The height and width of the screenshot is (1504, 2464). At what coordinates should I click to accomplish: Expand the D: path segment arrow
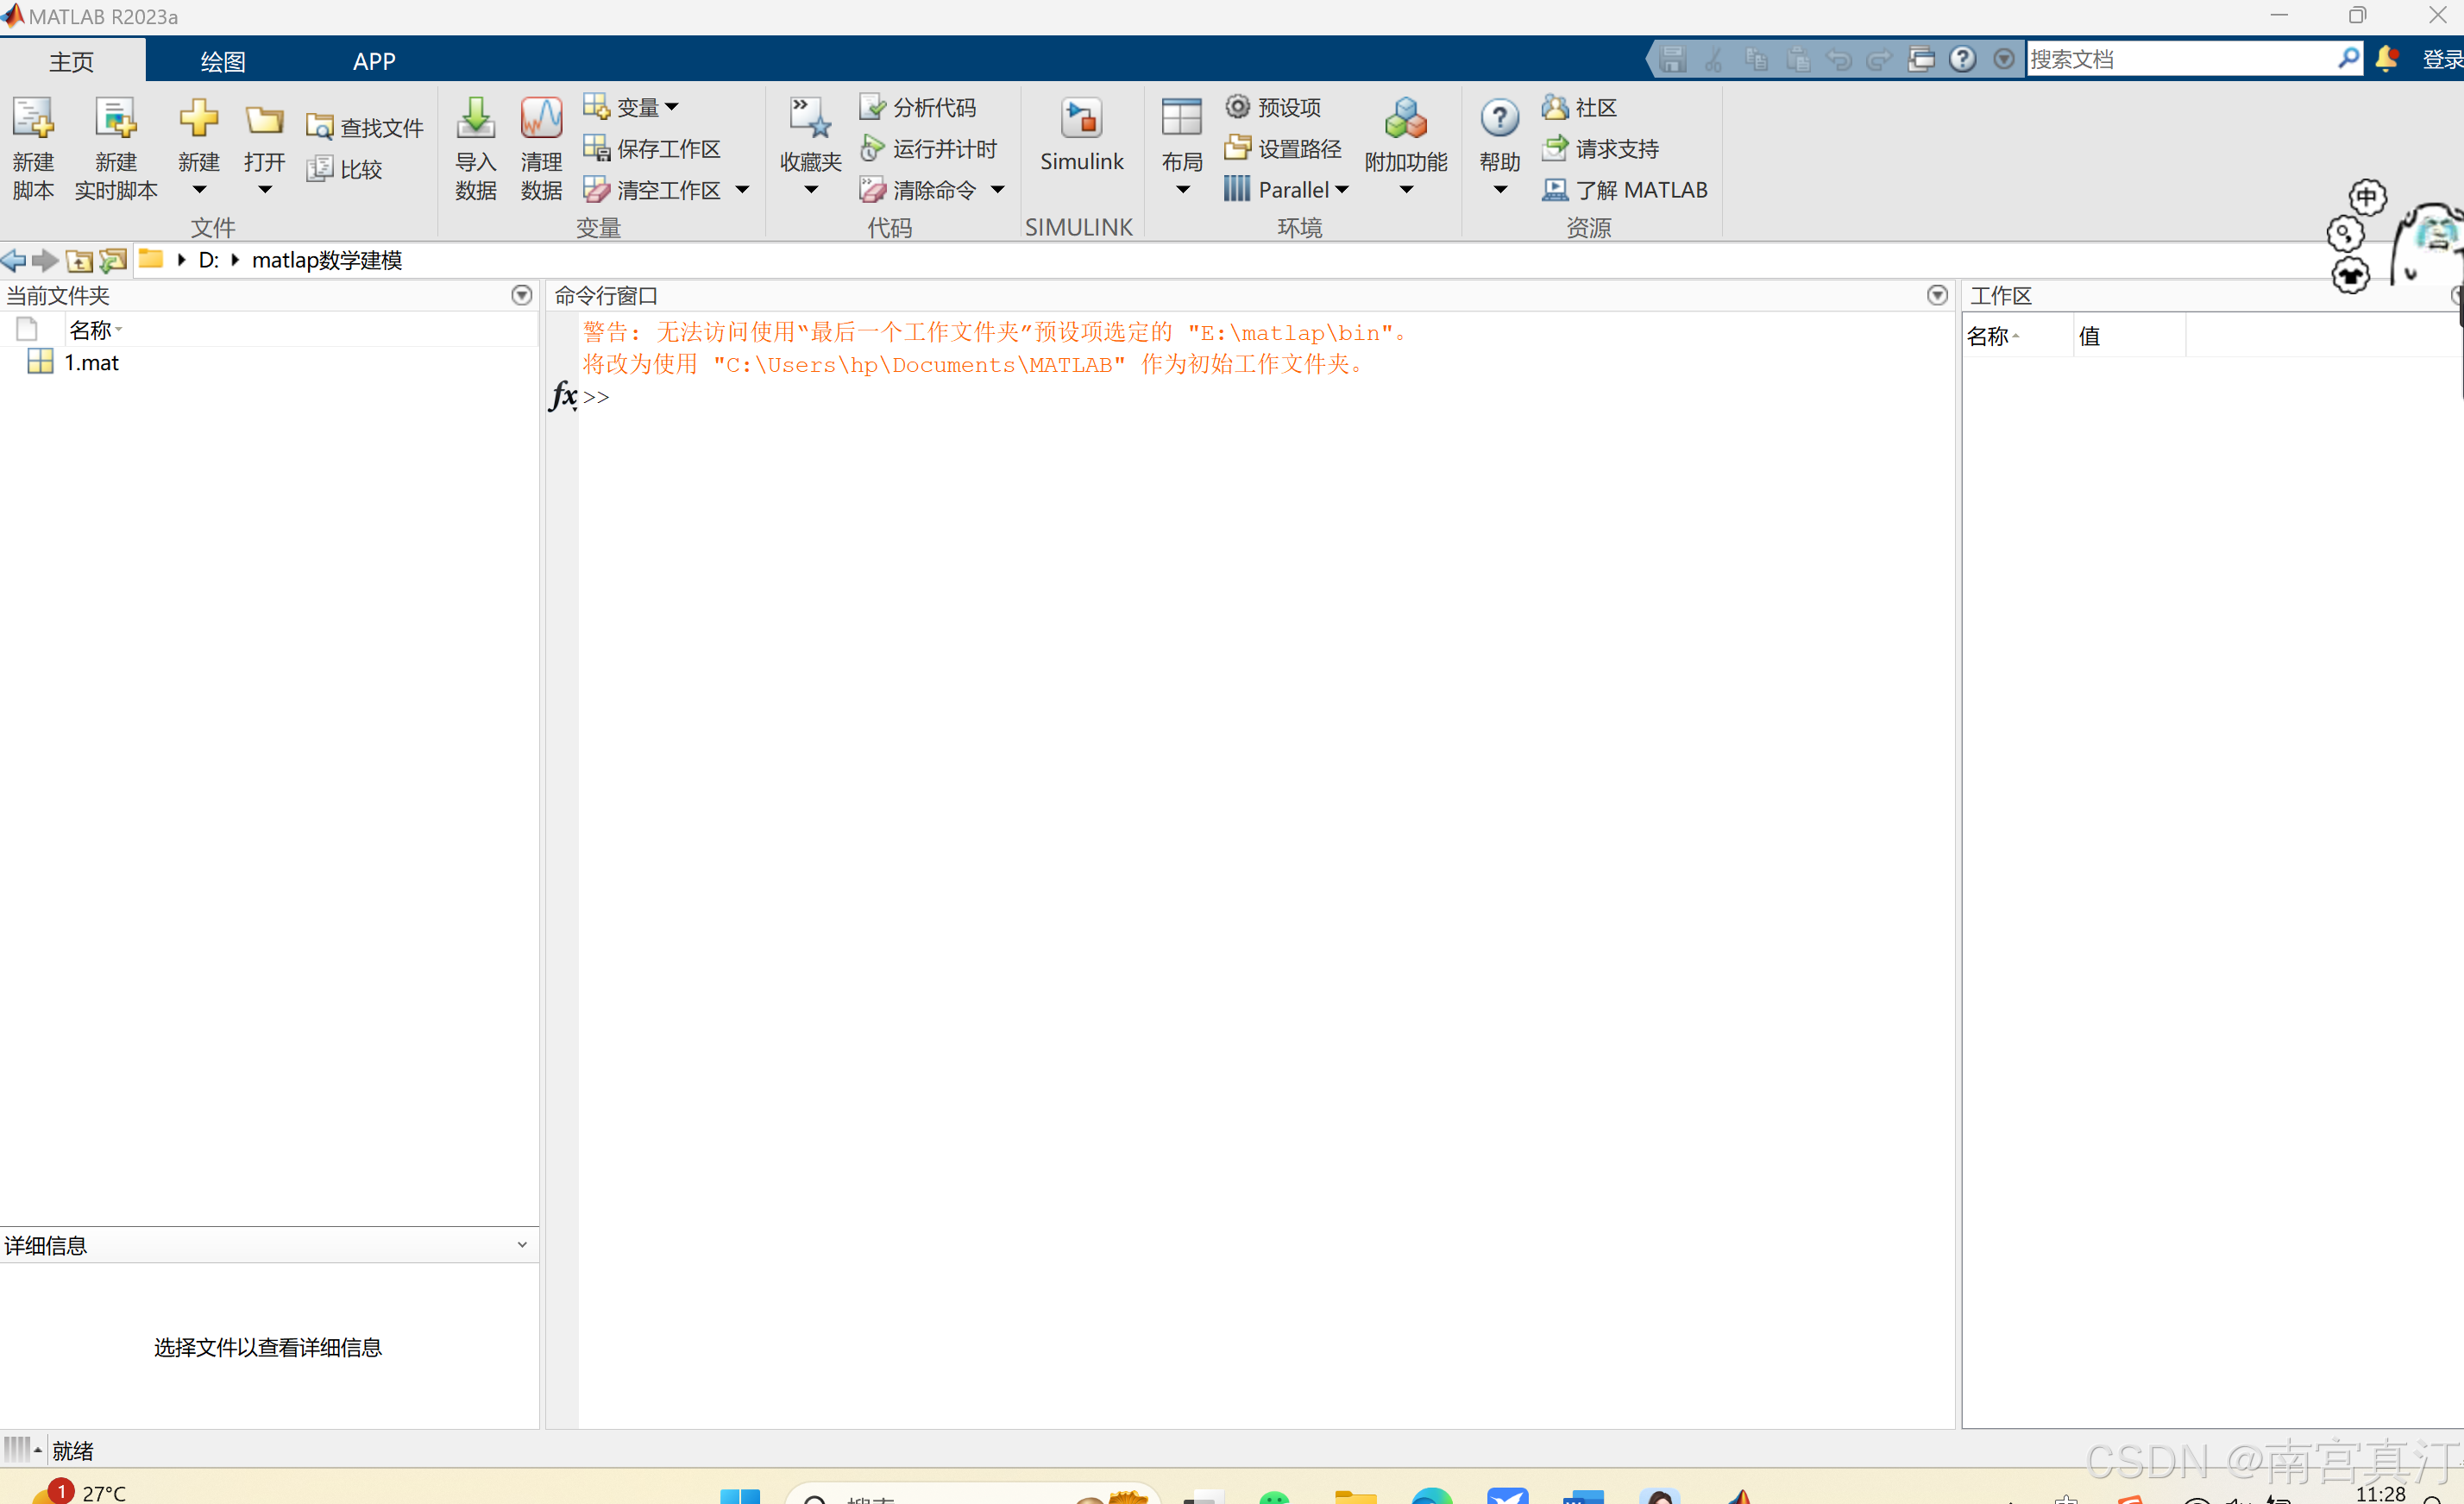pyautogui.click(x=235, y=260)
